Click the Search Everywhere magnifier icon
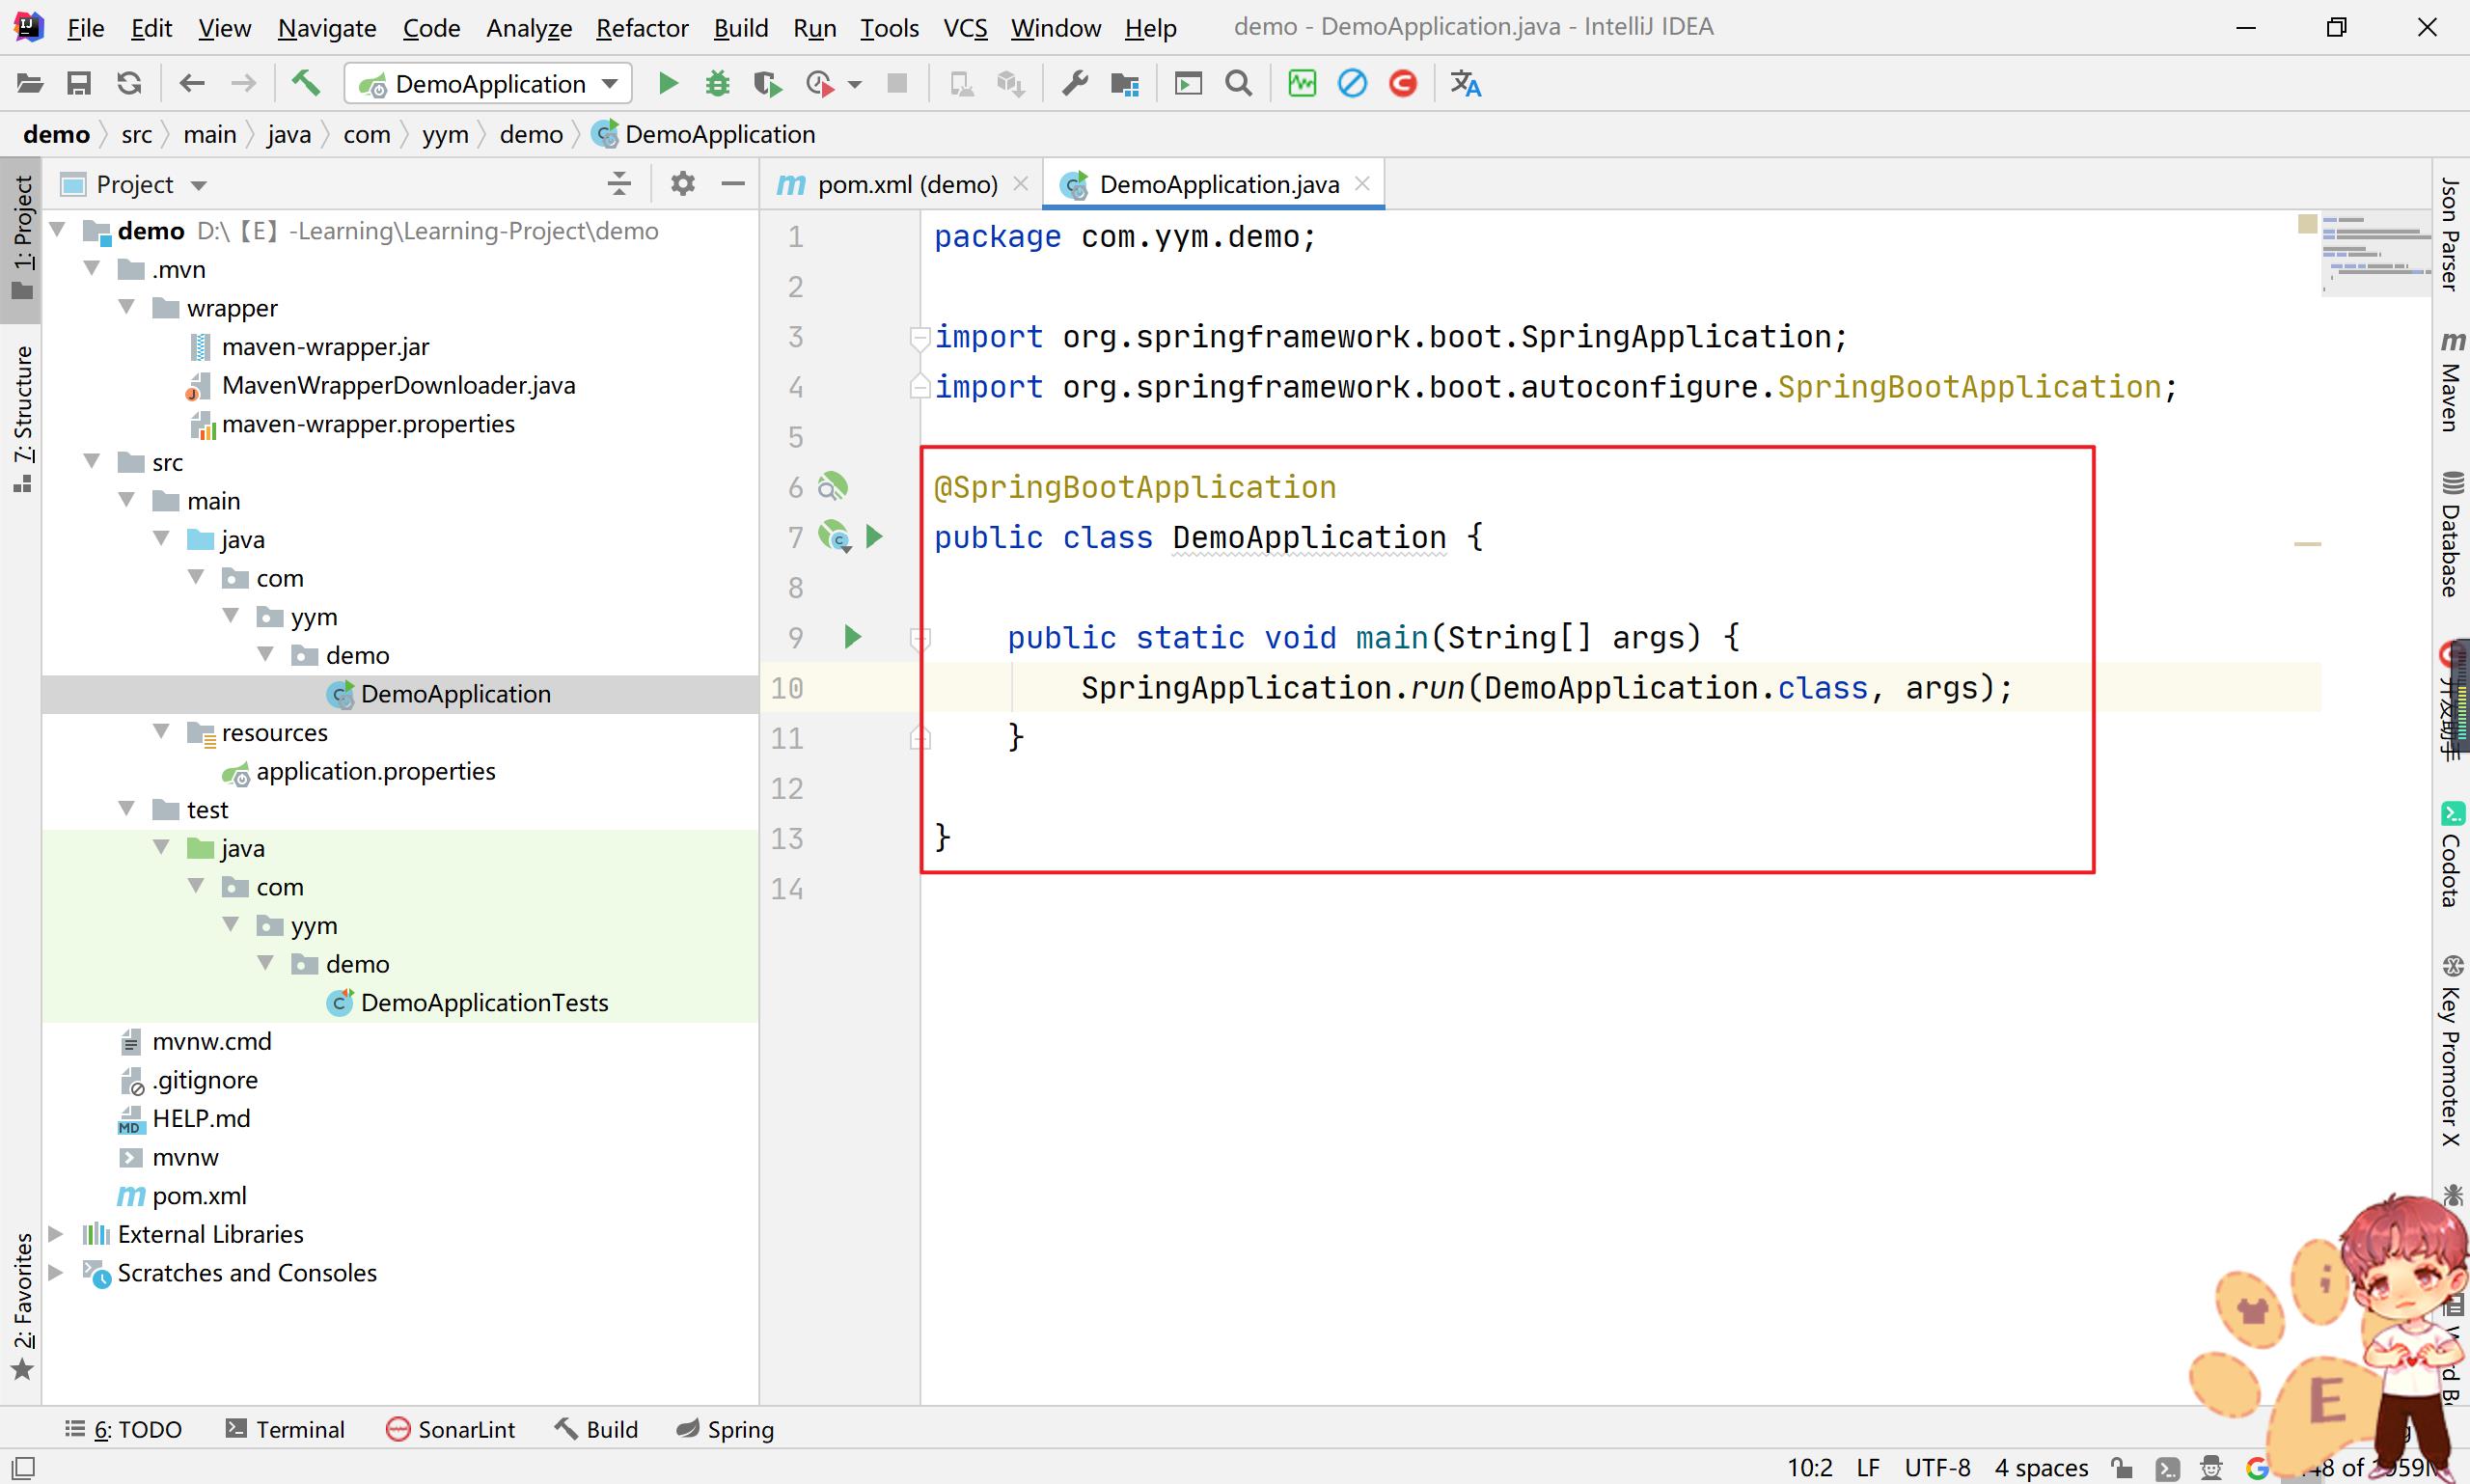This screenshot has width=2470, height=1484. click(x=1237, y=83)
